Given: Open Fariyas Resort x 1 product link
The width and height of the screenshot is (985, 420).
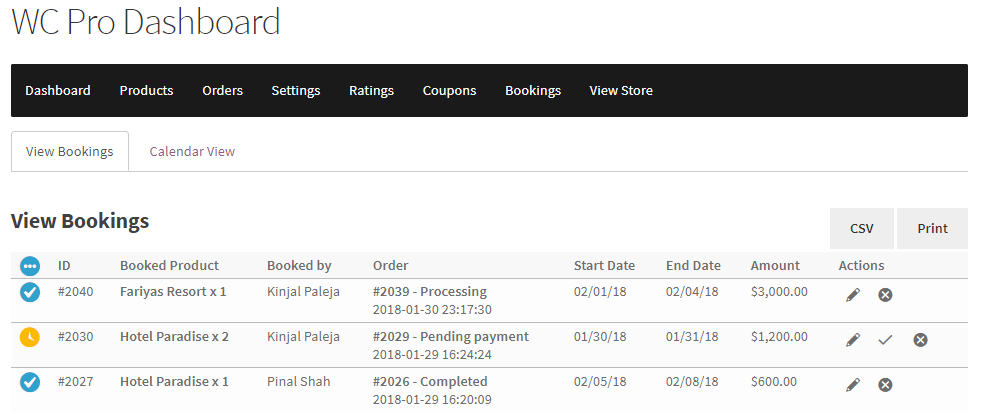Looking at the screenshot, I should click(x=173, y=292).
